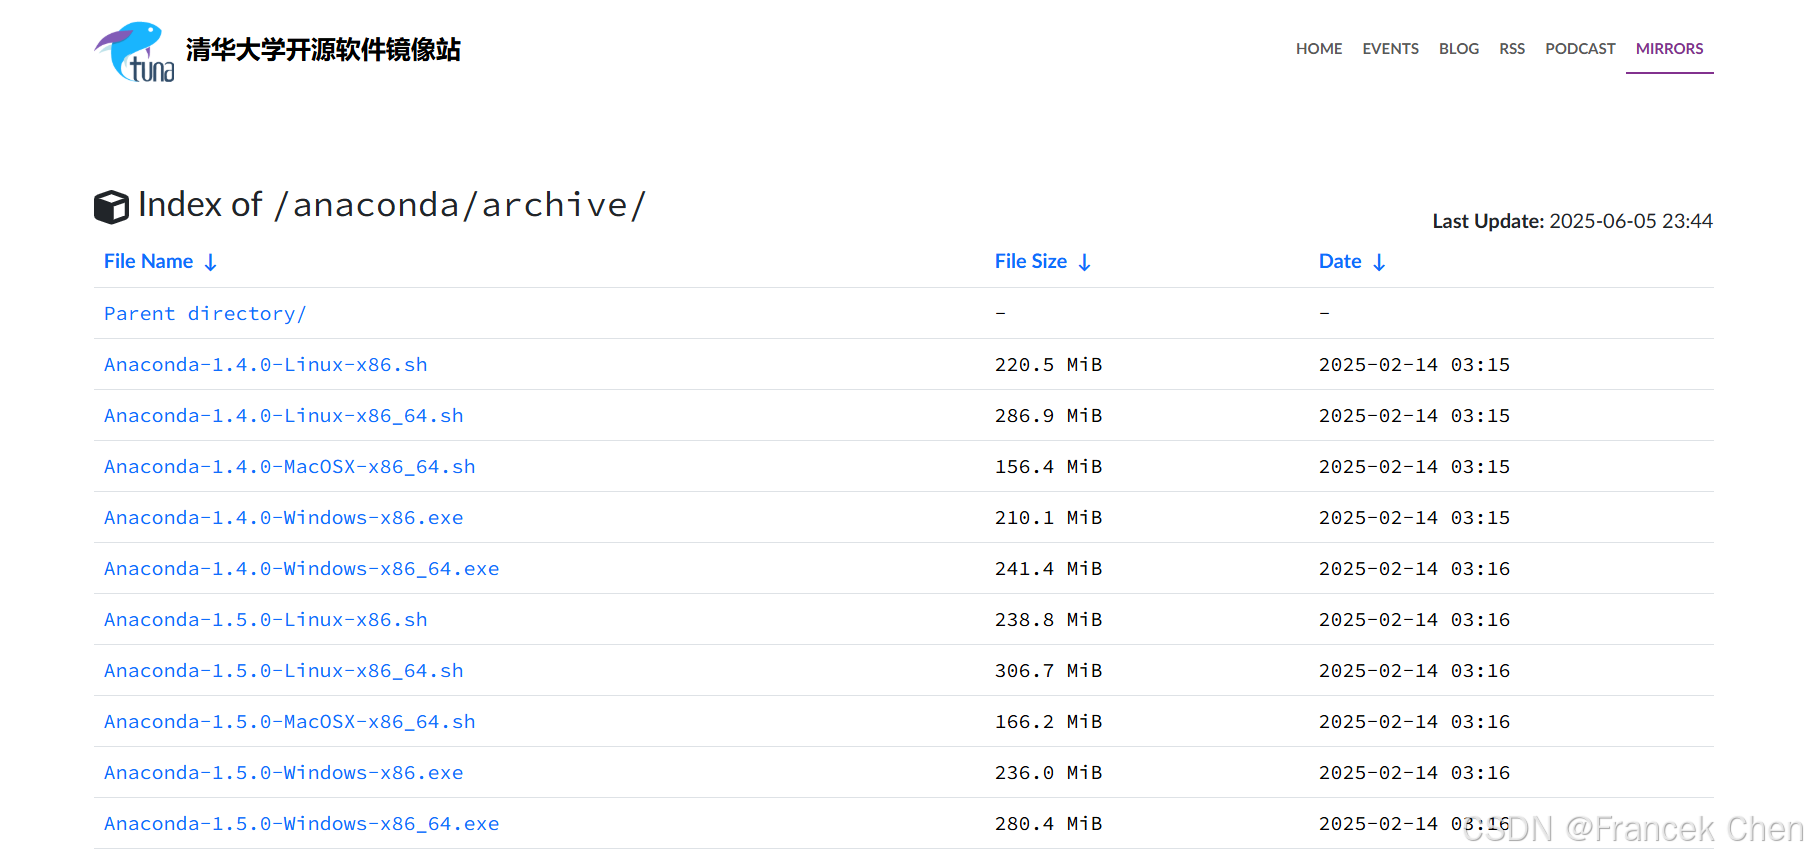Download Anaconda-1.4.0-Linux-x86.sh
1808x861 pixels.
coord(266,365)
